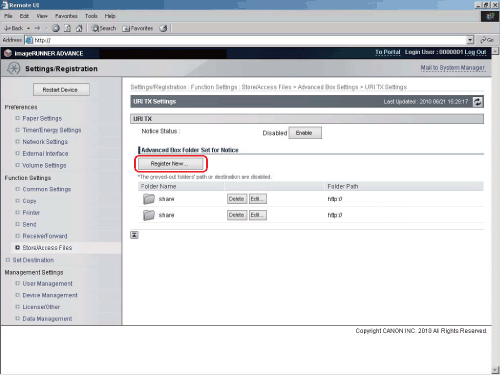Click inside the address bar URL field

click(247, 40)
